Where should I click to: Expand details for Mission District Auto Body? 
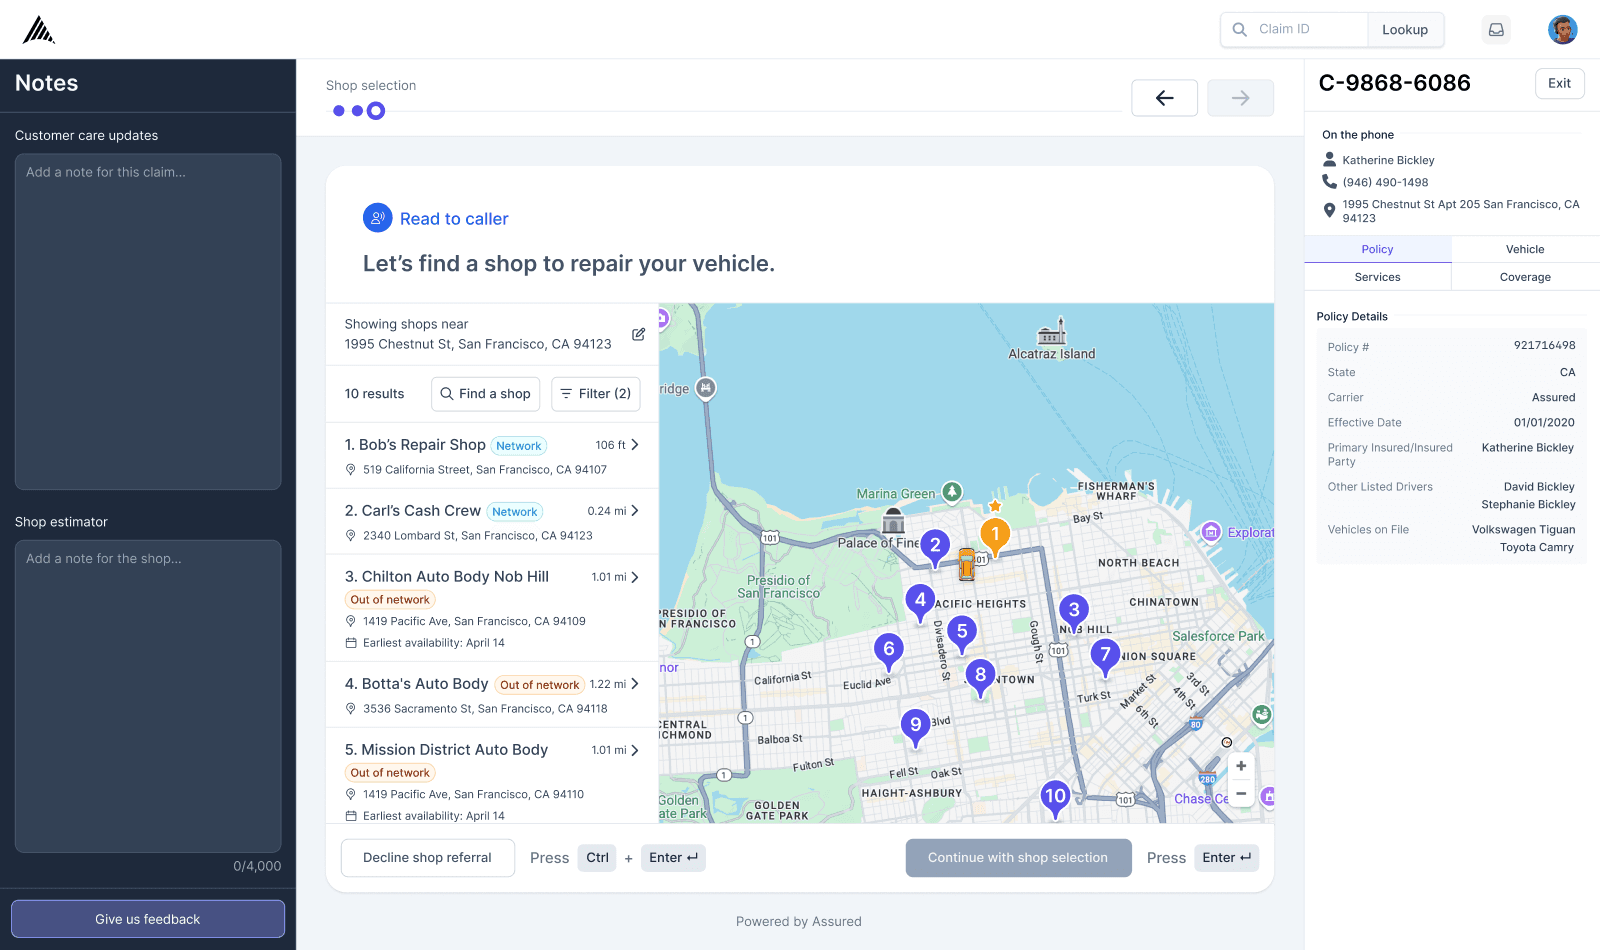point(637,749)
